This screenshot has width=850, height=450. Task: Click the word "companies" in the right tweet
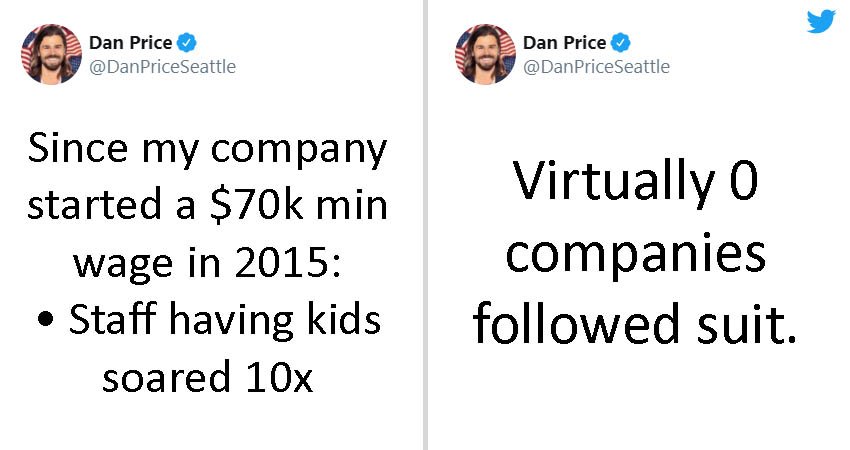point(635,254)
